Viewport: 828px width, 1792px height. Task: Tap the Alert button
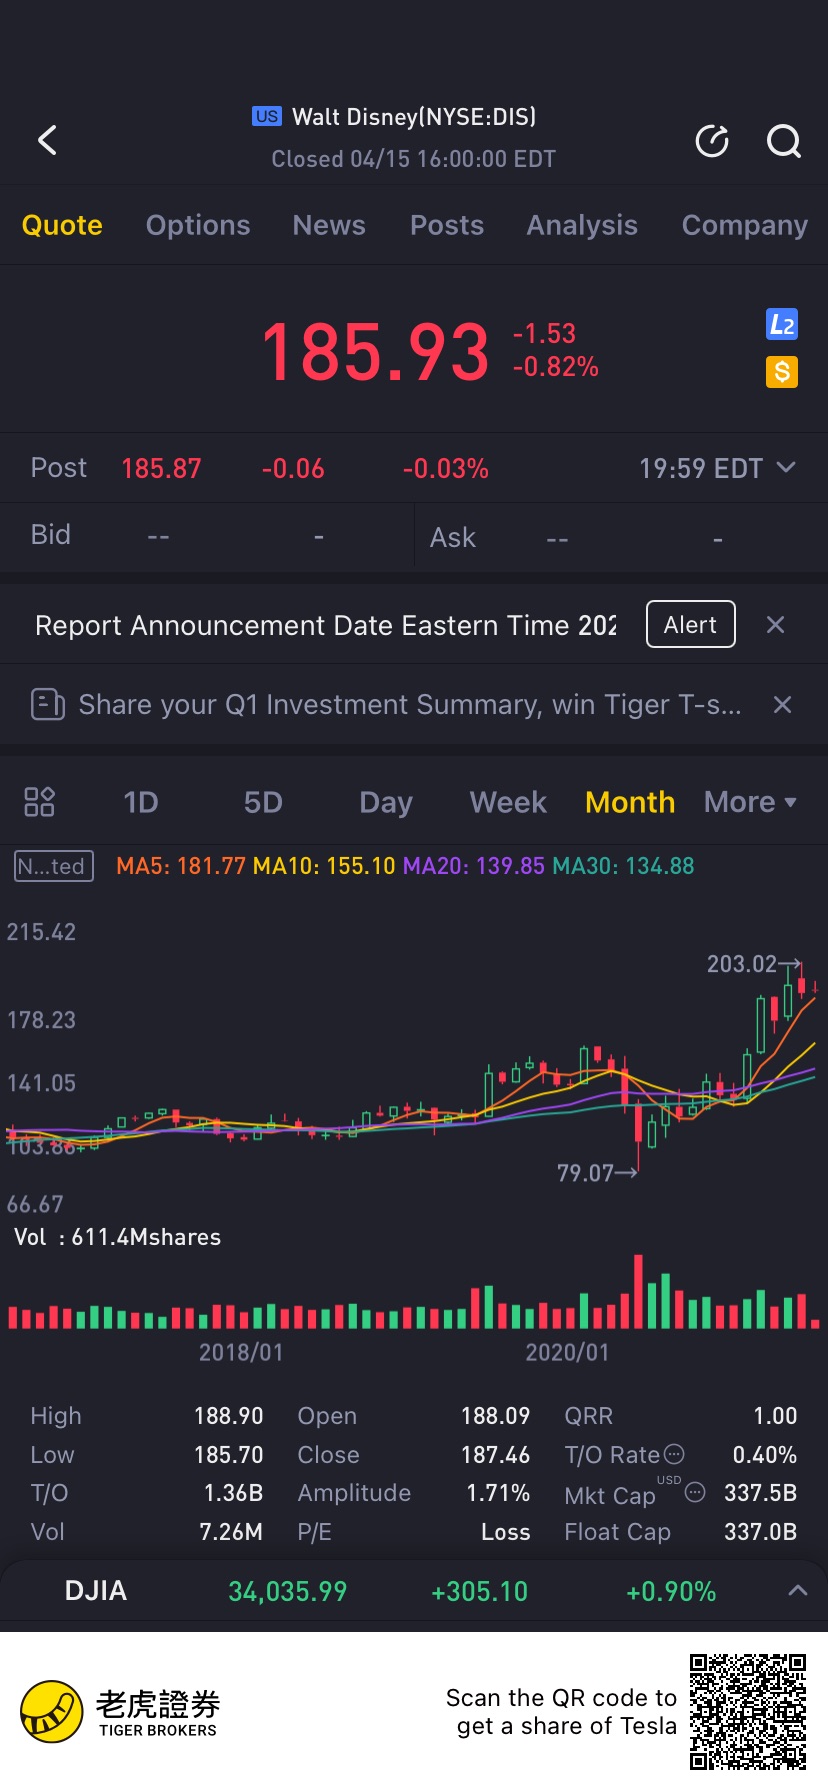pos(691,624)
